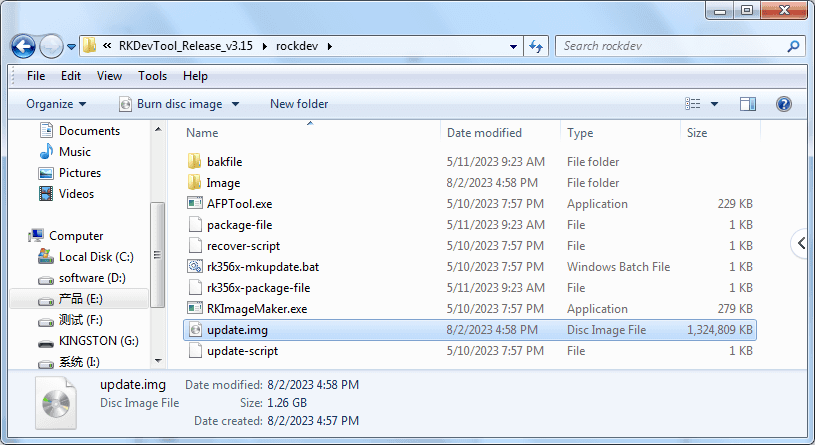
Task: Click the New folder button
Action: 299,104
